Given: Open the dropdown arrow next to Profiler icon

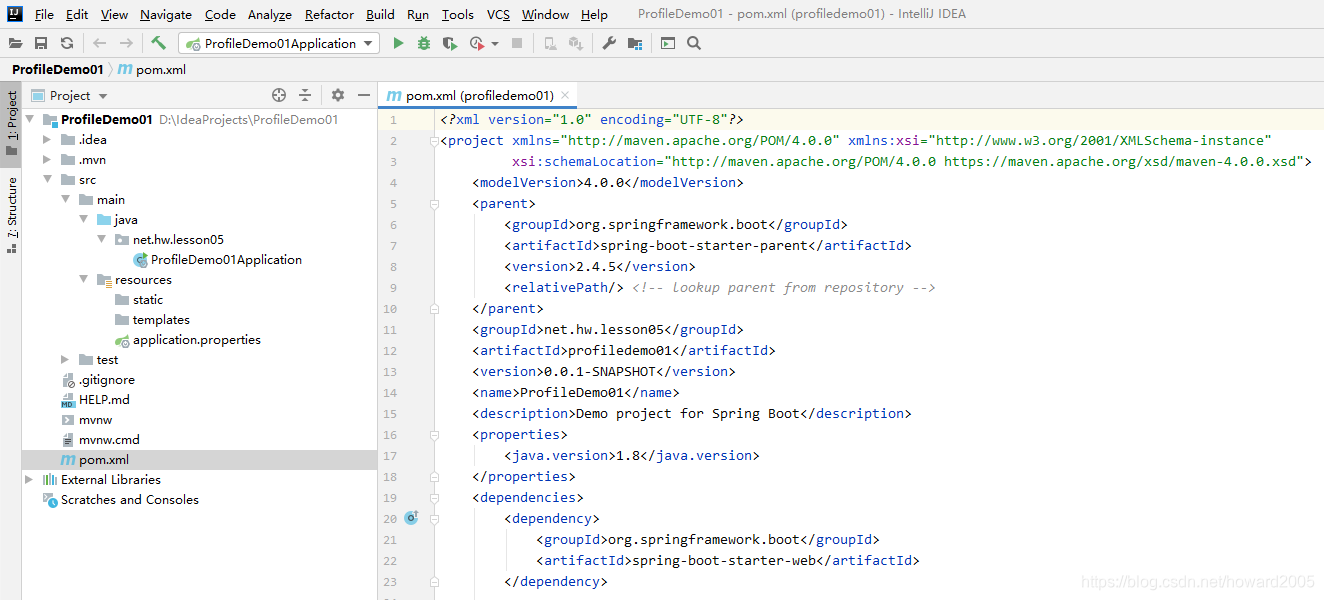Looking at the screenshot, I should (493, 44).
